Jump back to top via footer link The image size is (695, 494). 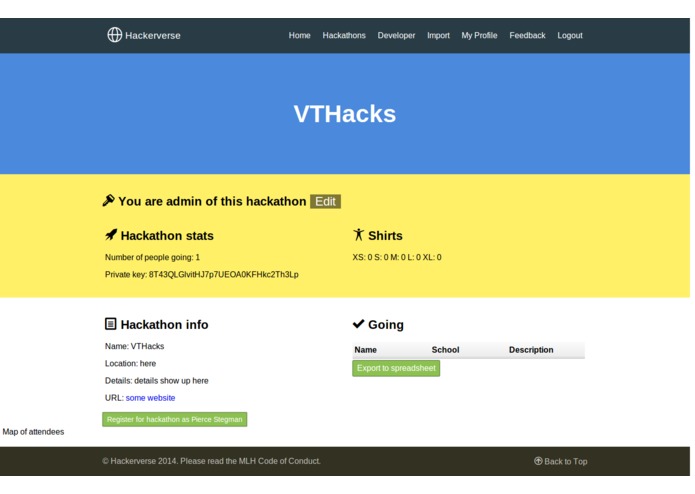(566, 461)
